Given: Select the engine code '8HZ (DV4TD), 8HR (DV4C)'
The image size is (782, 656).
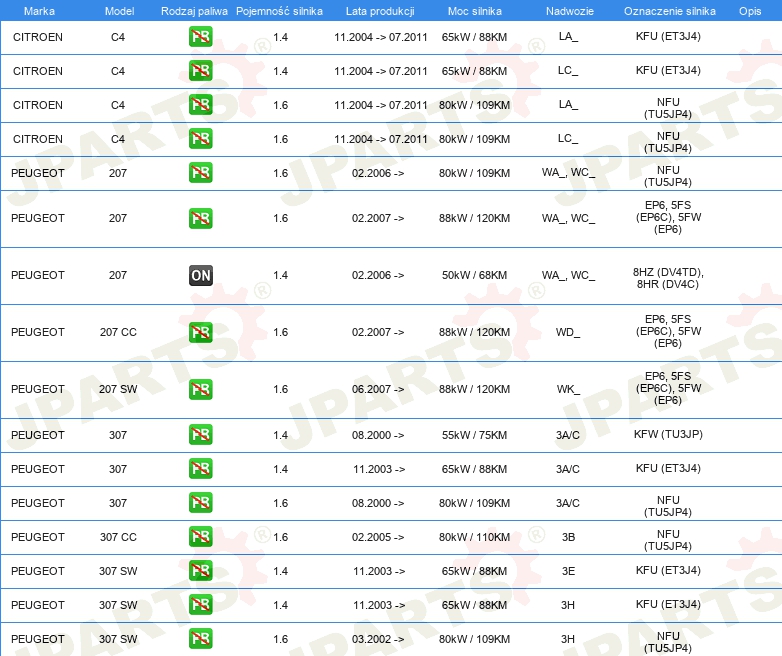Looking at the screenshot, I should pyautogui.click(x=668, y=278).
